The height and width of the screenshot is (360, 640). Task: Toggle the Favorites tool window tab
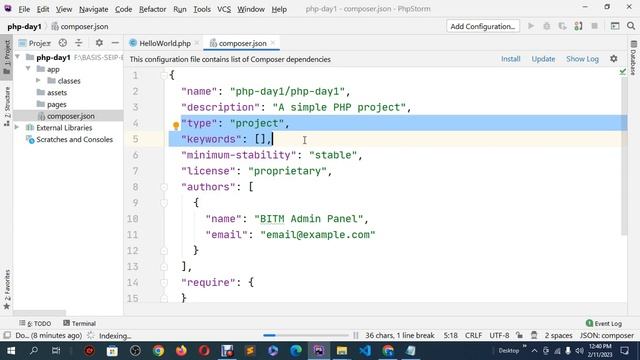pos(7,289)
